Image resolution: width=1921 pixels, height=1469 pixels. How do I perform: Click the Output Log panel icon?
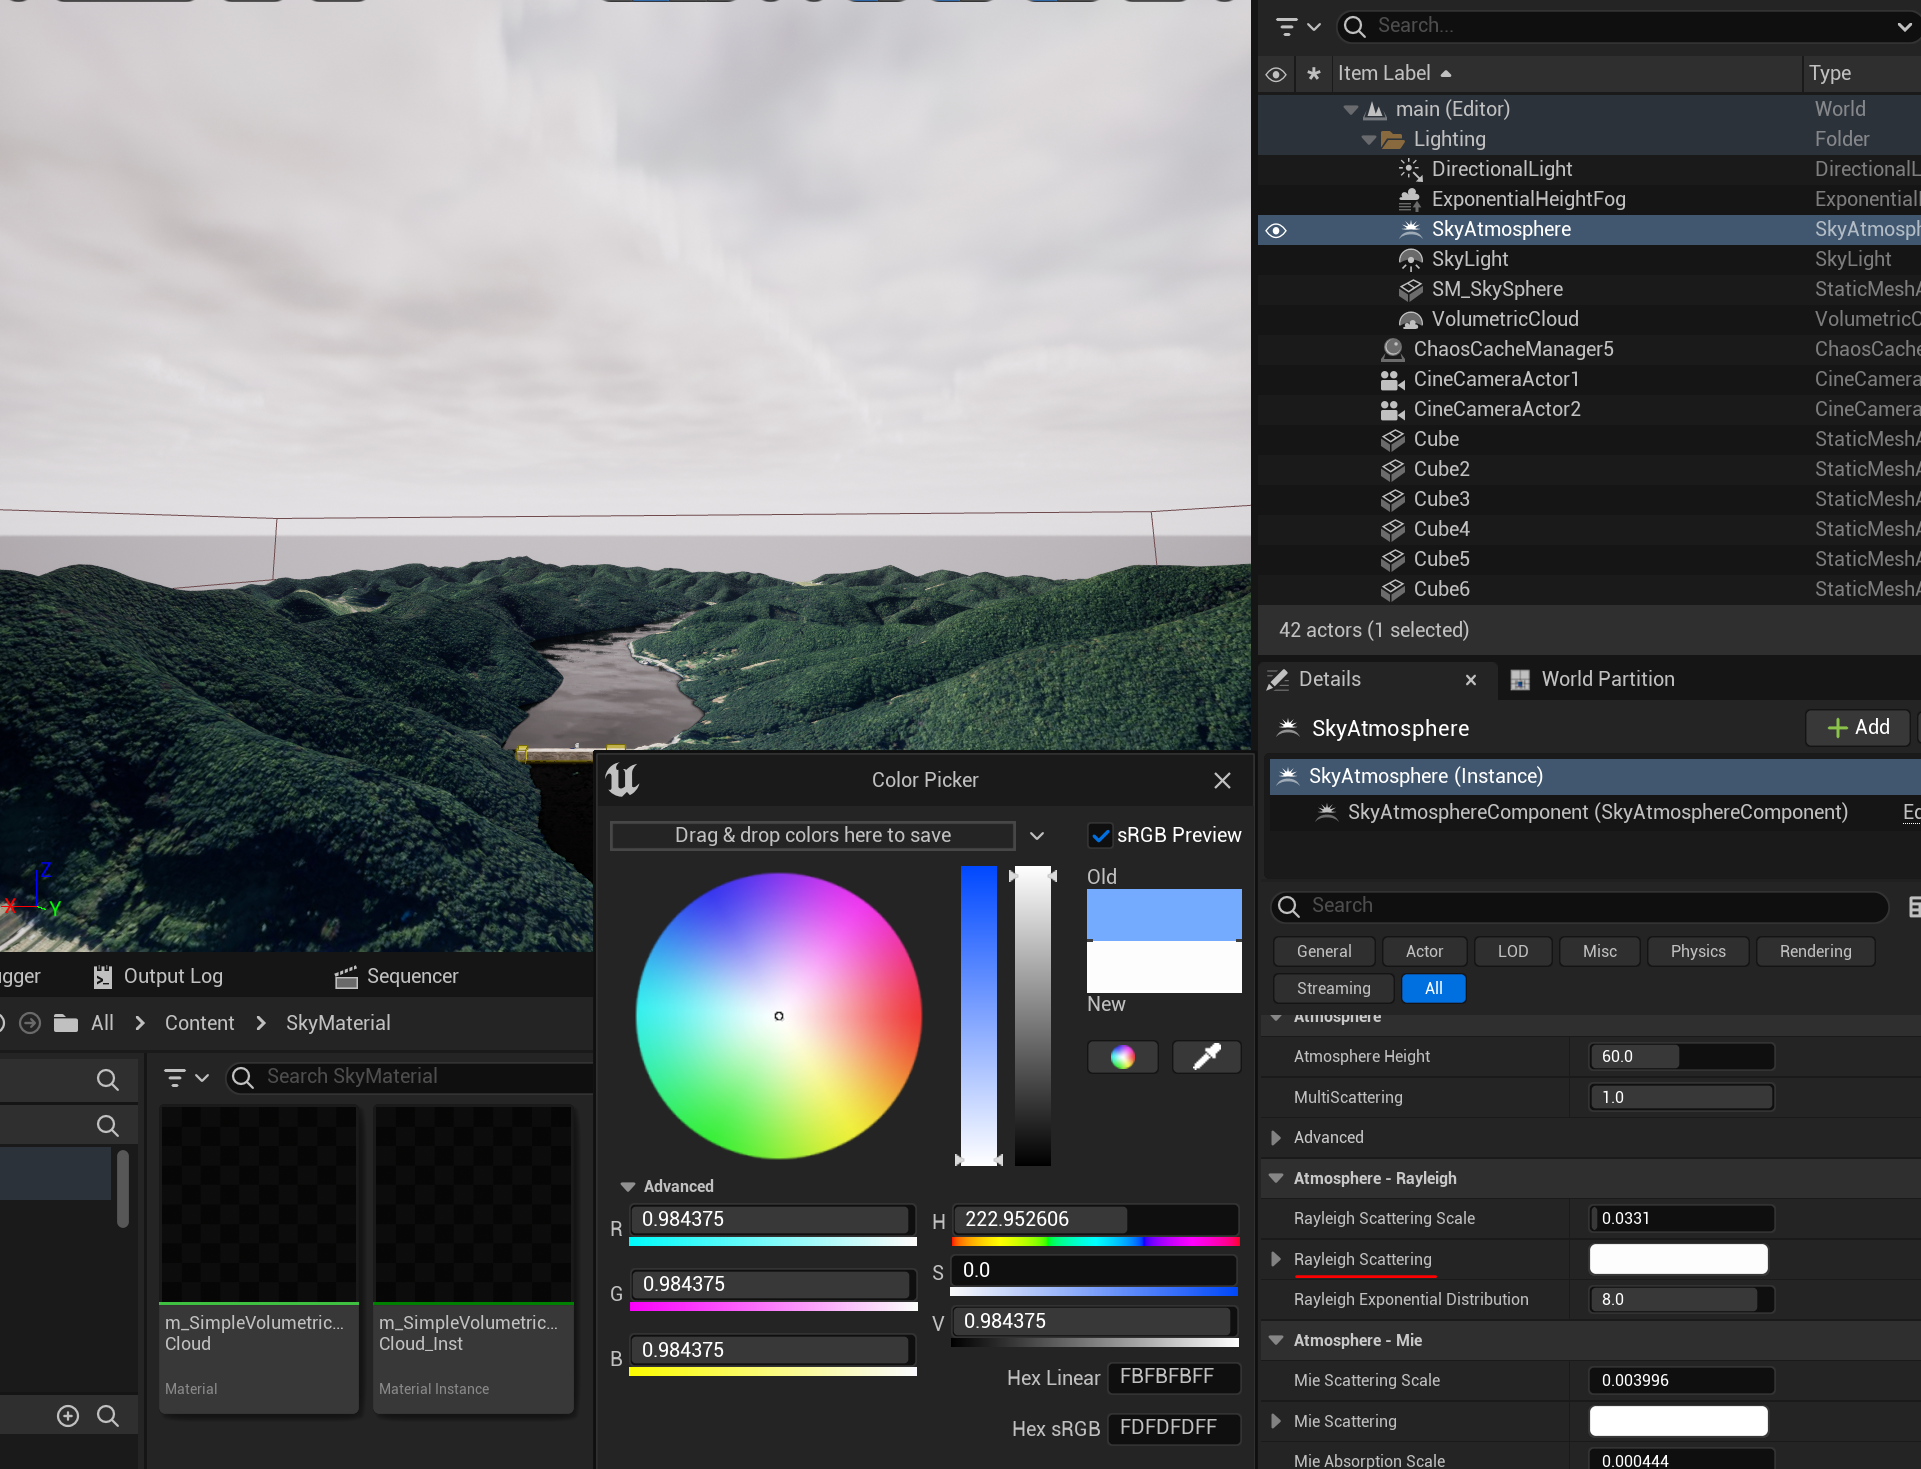[103, 977]
